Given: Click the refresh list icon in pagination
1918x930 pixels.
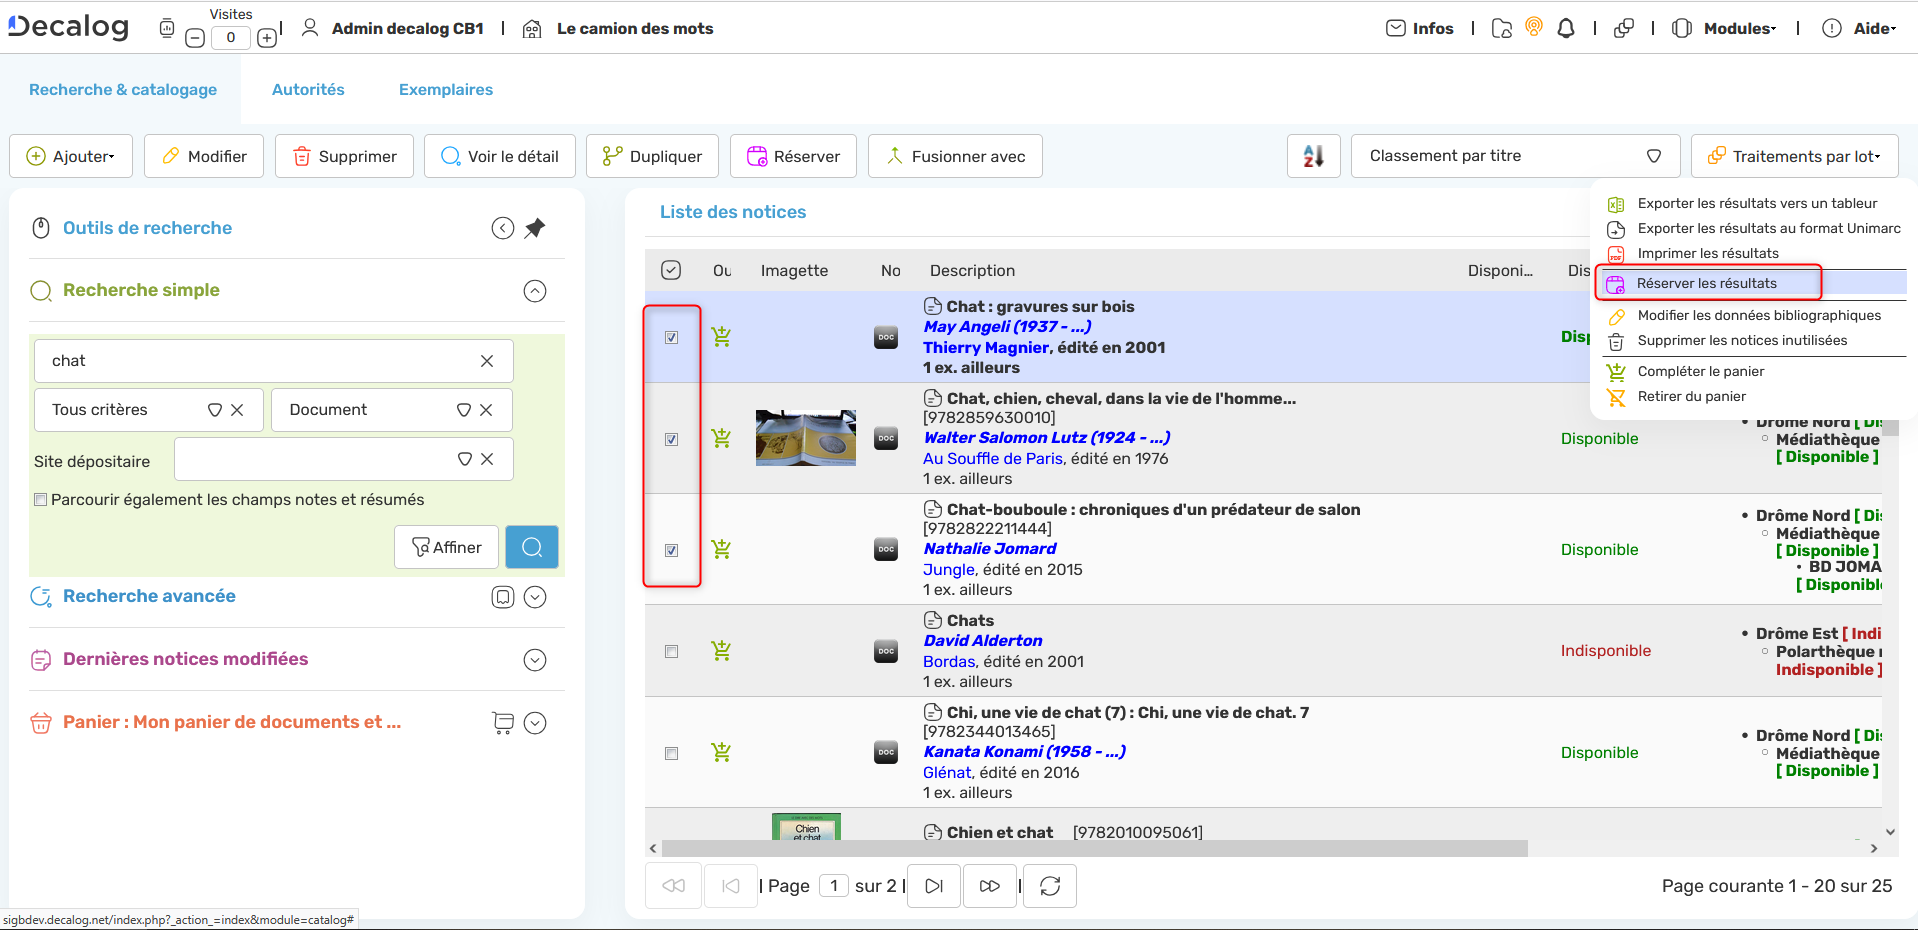Looking at the screenshot, I should (1050, 886).
